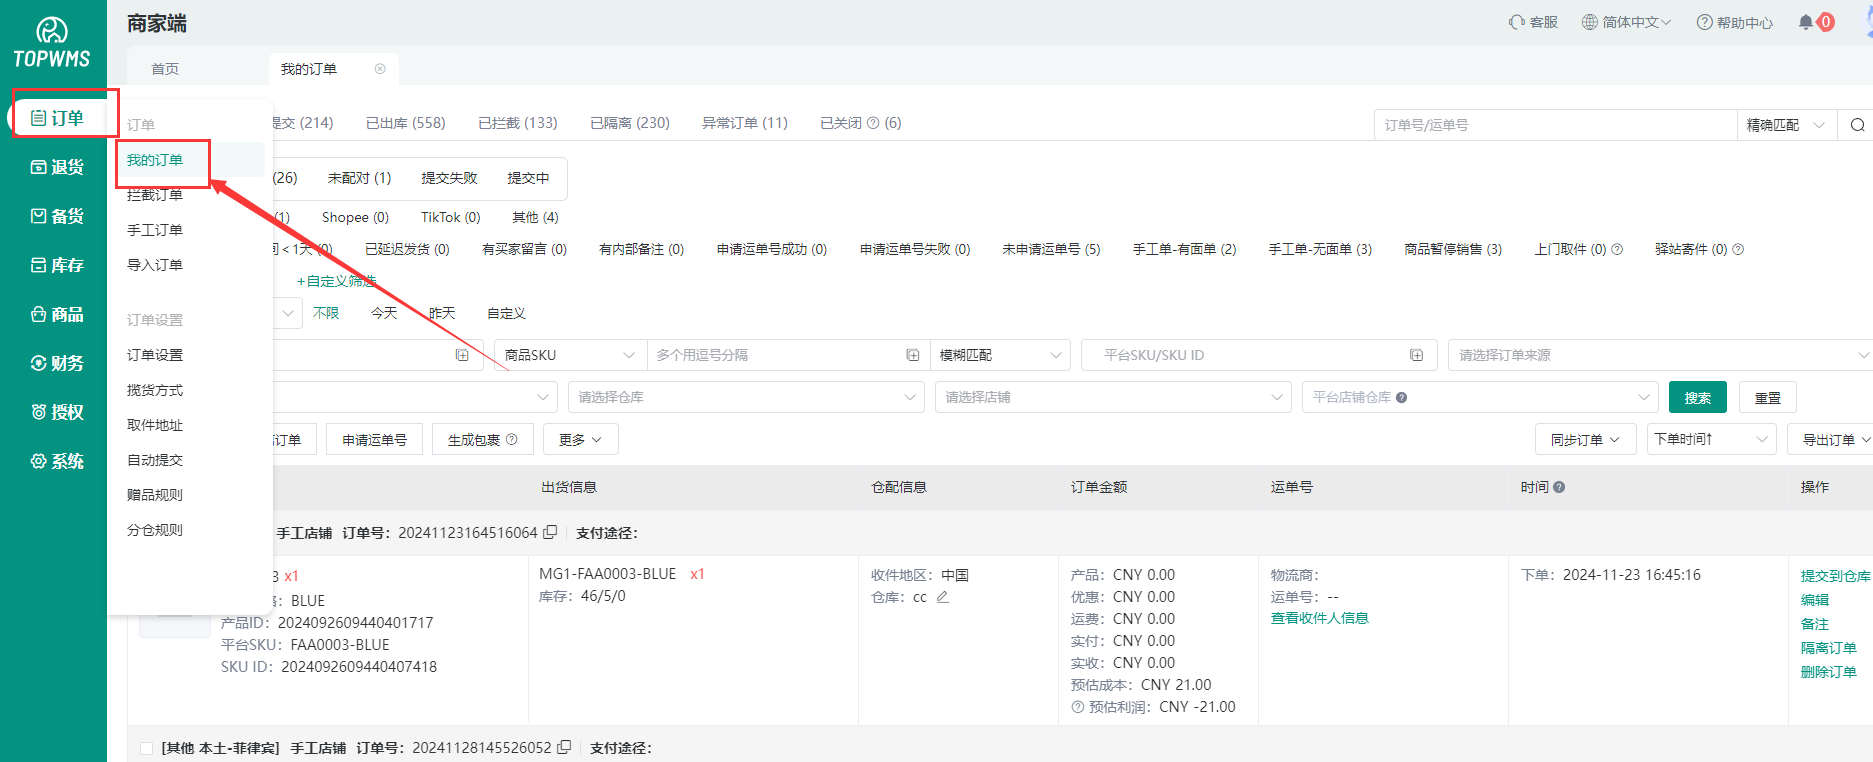Click help icon beside 上门取件
This screenshot has height=762, width=1873.
point(1617,249)
